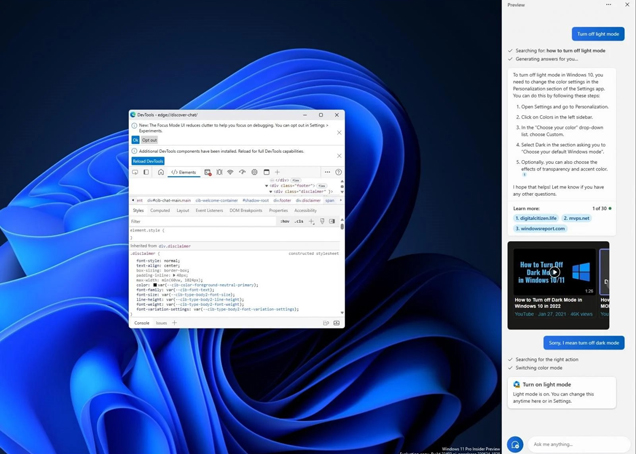Open the Console tool icon with red error dot

pos(208,172)
